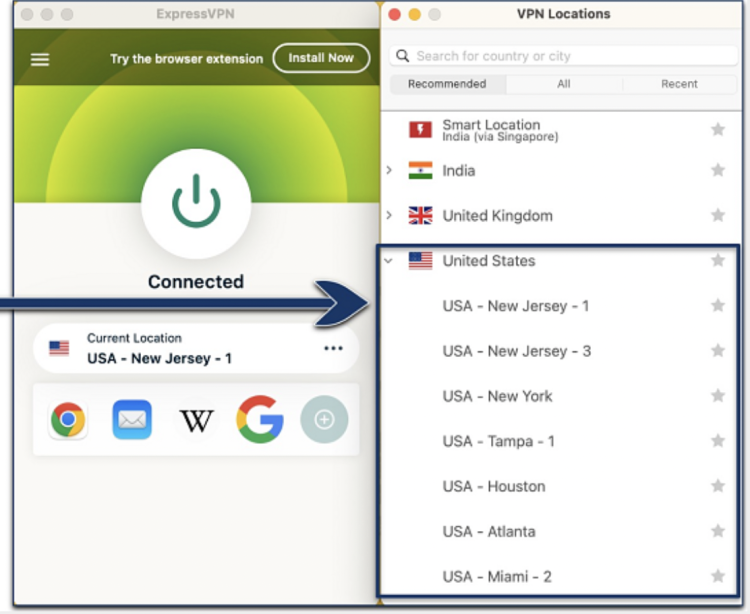Screen dimensions: 750x614
Task: Switch to the All tab
Action: pos(564,84)
